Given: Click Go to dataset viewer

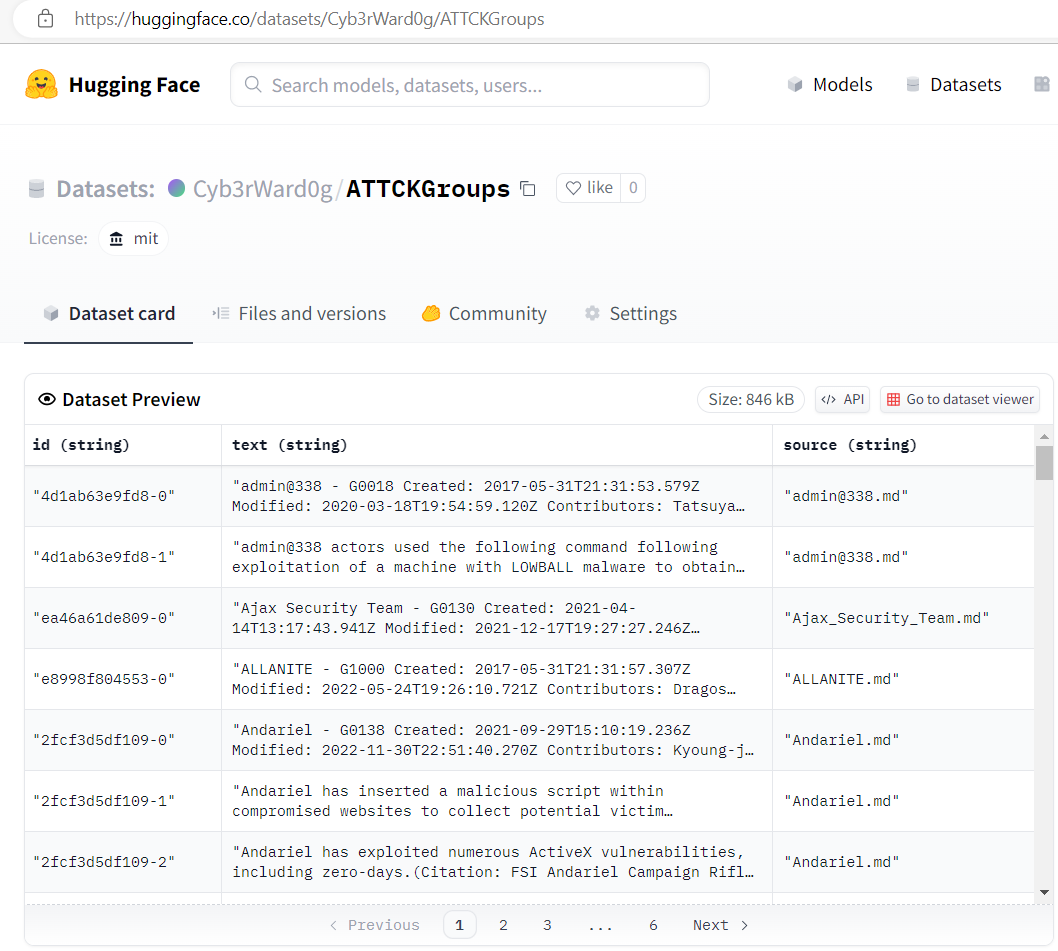Looking at the screenshot, I should tap(959, 400).
